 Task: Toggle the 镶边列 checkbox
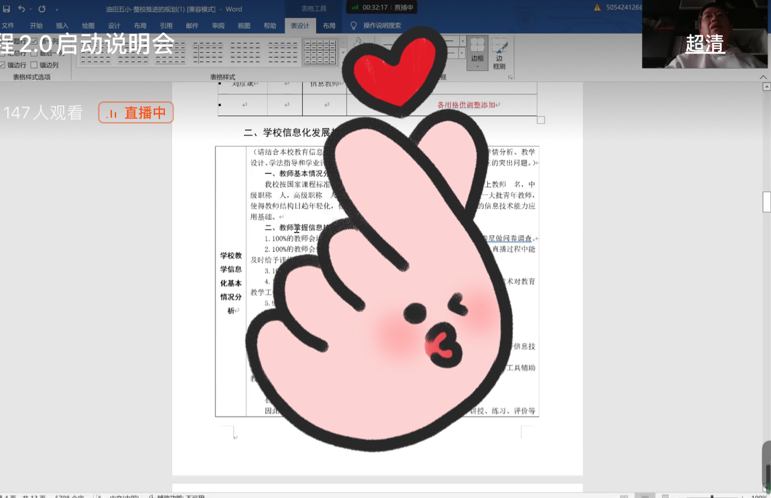click(x=34, y=65)
